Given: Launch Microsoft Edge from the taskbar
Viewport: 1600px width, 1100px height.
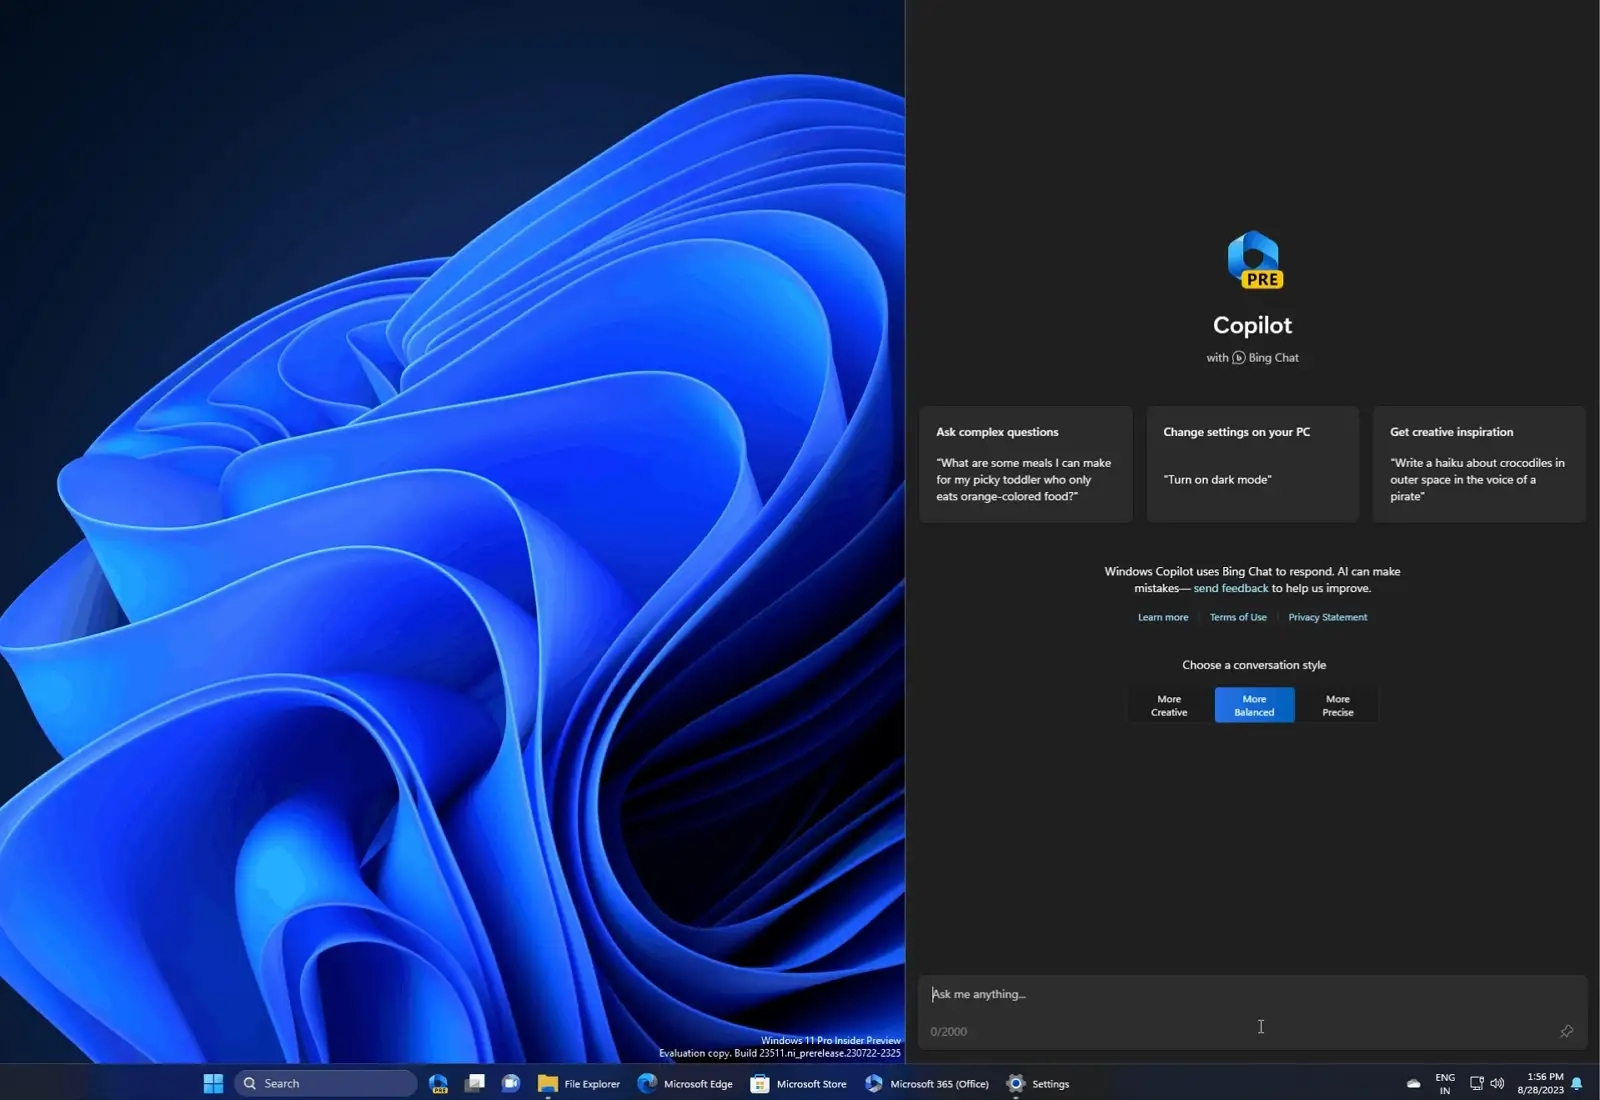Looking at the screenshot, I should click(647, 1083).
